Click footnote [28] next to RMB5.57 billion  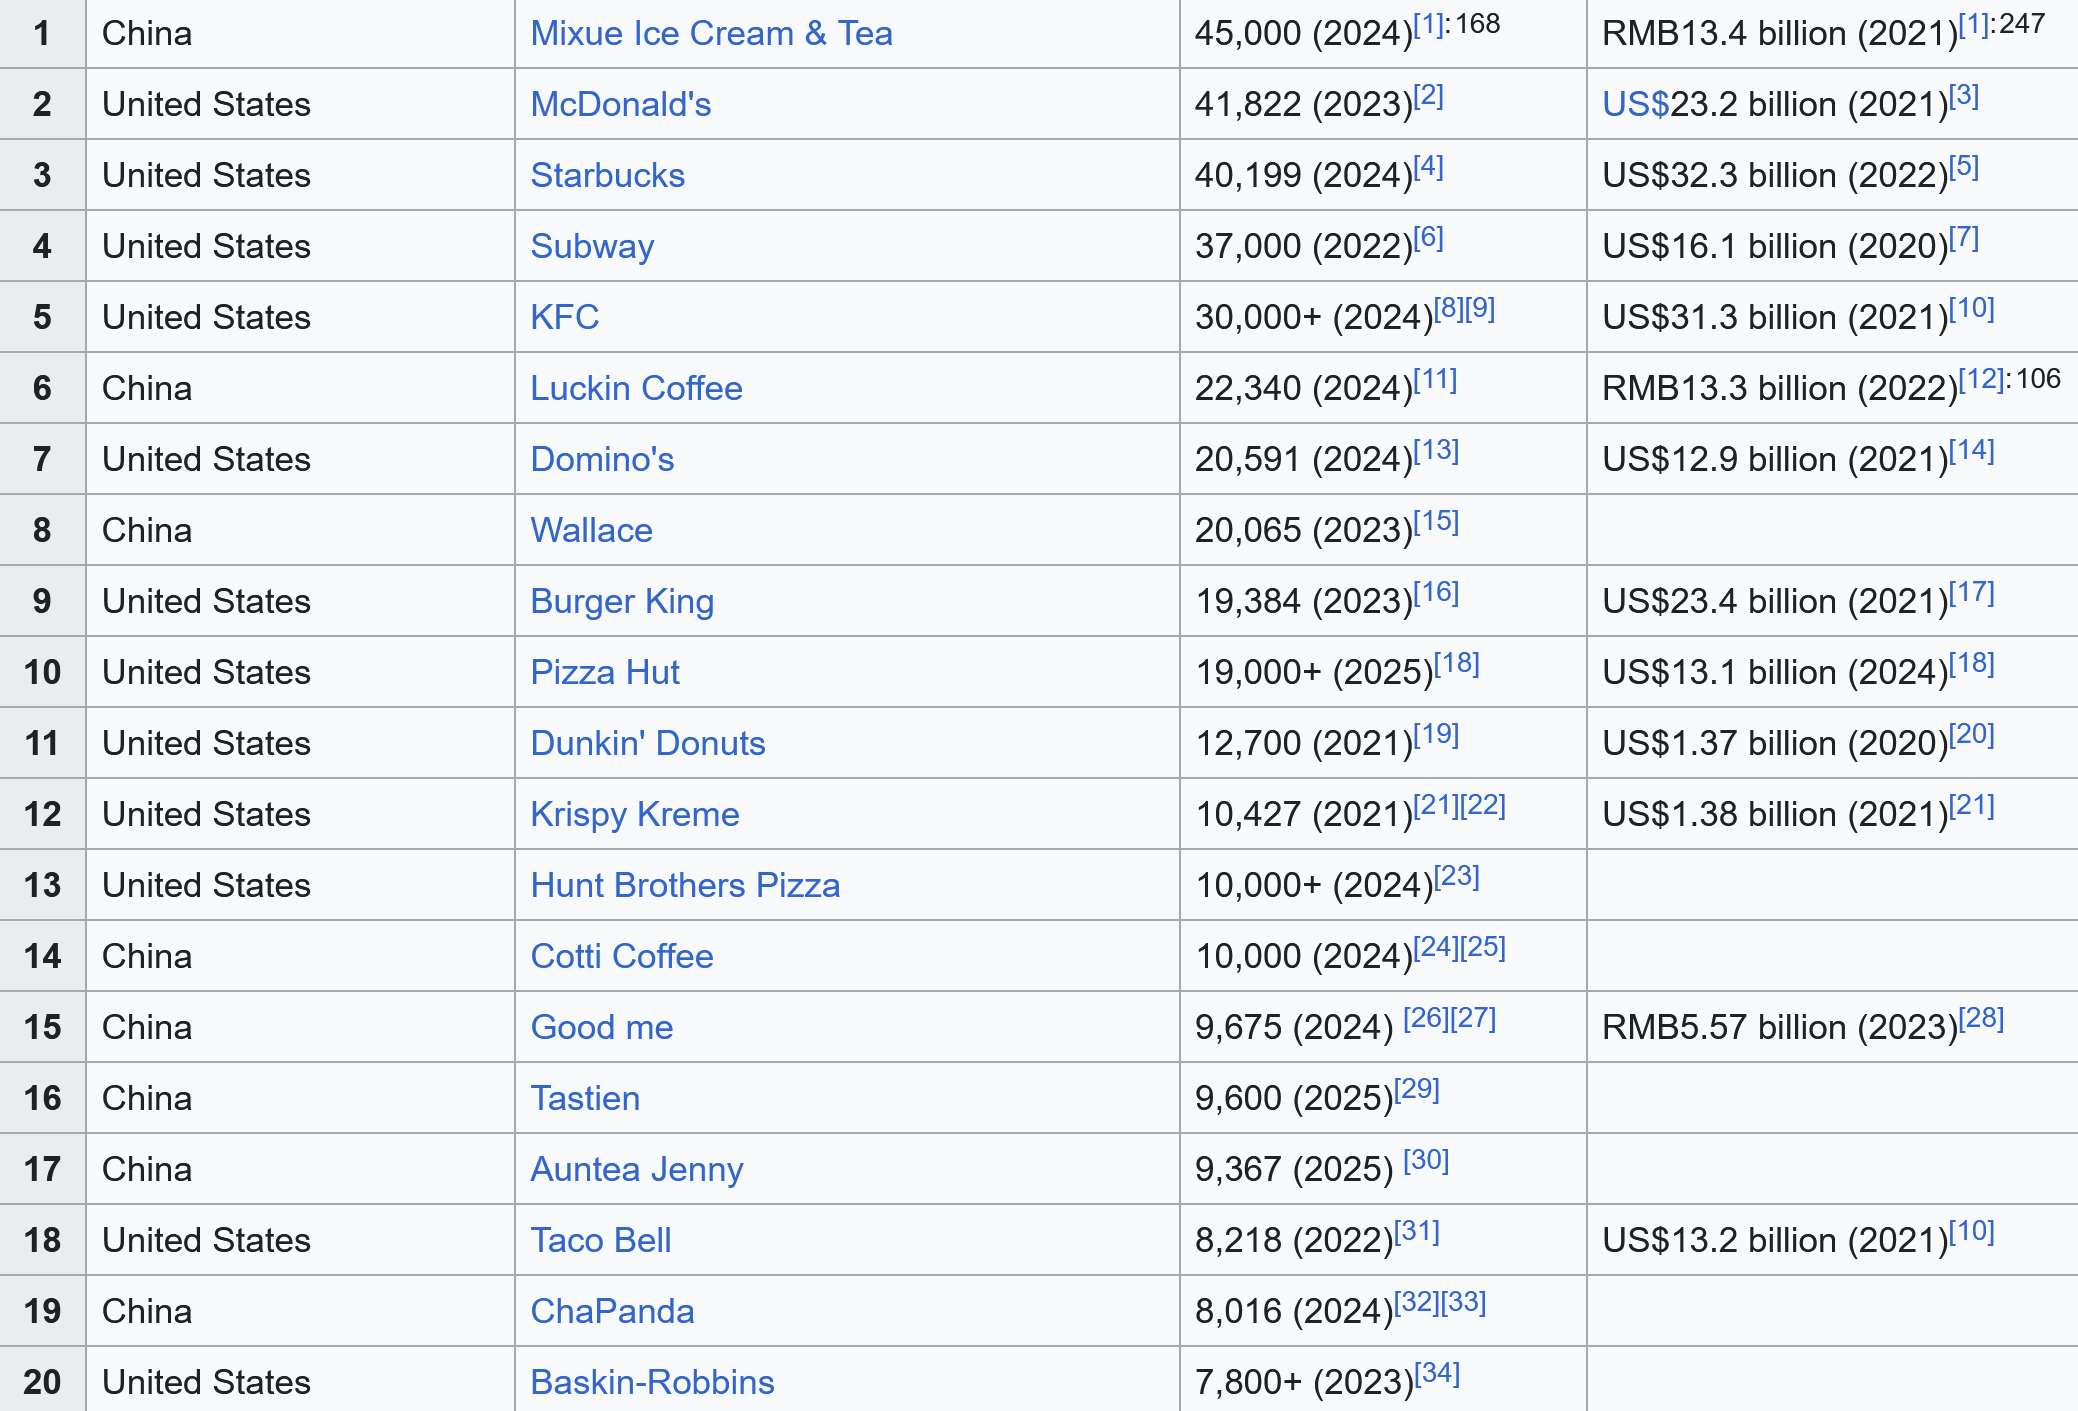coord(1981,1018)
